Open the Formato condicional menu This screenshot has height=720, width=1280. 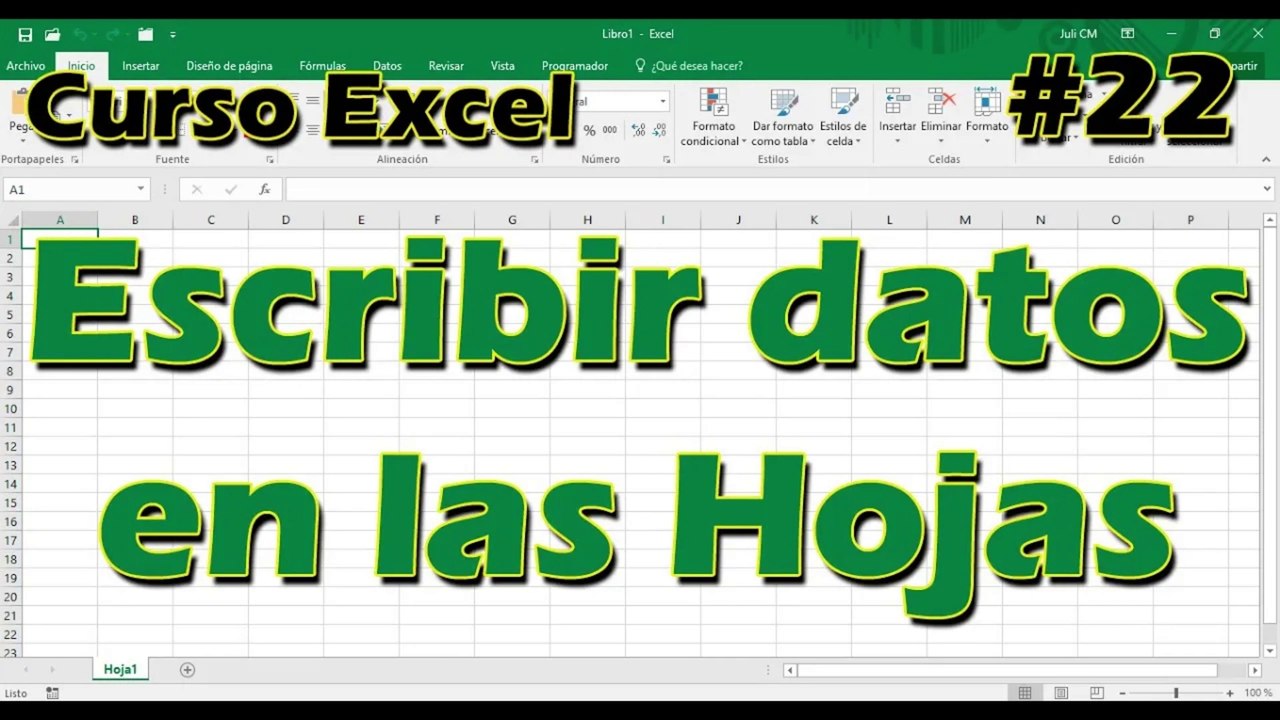pos(713,118)
